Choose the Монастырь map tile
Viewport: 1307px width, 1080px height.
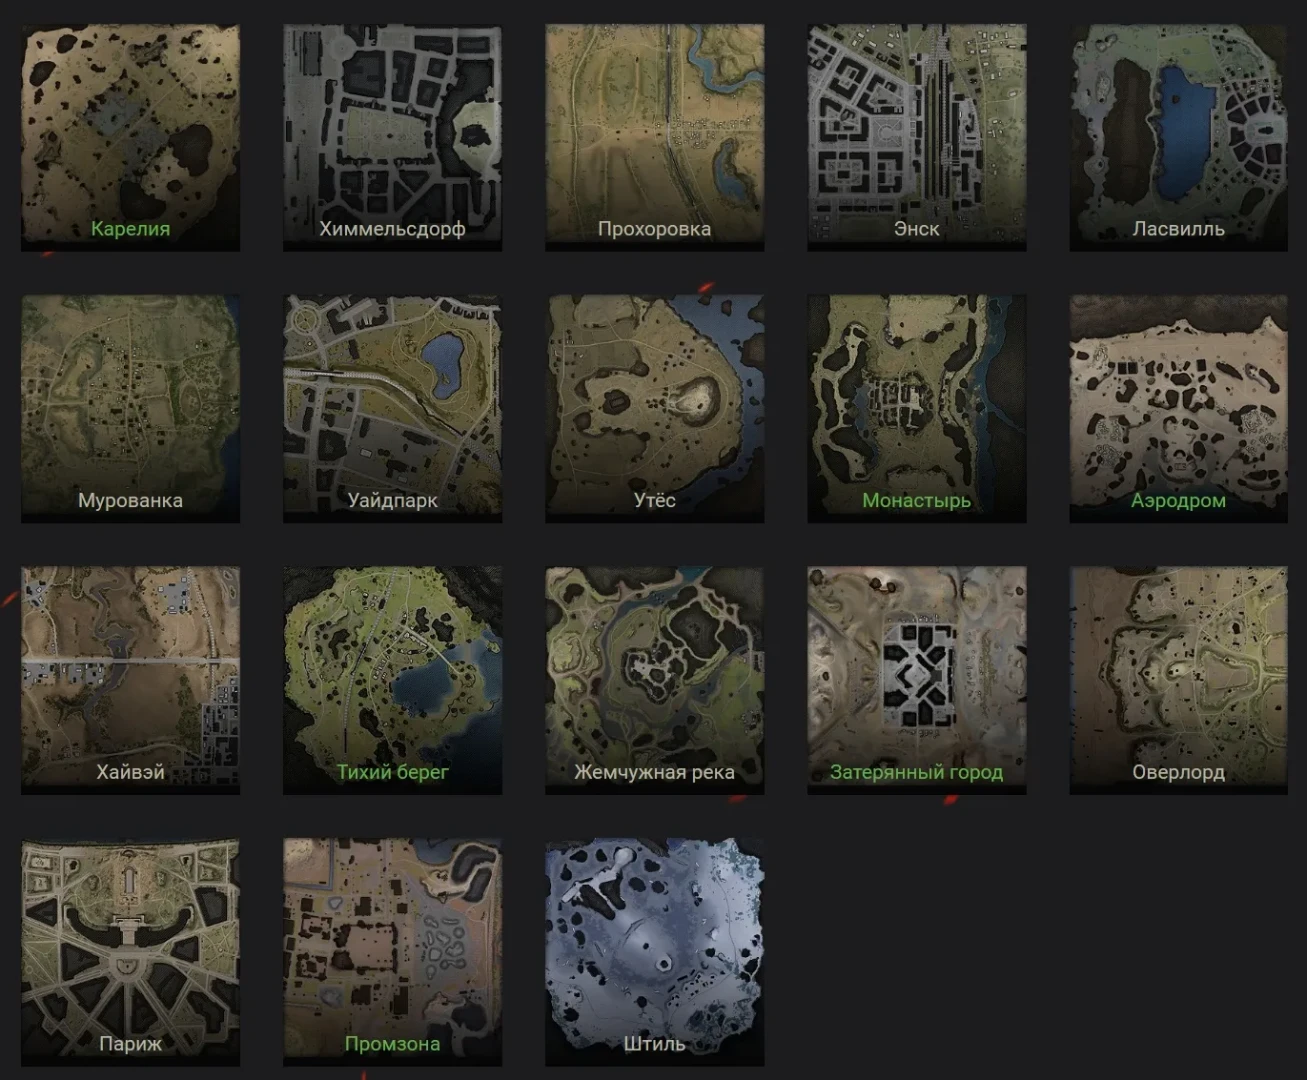[916, 408]
